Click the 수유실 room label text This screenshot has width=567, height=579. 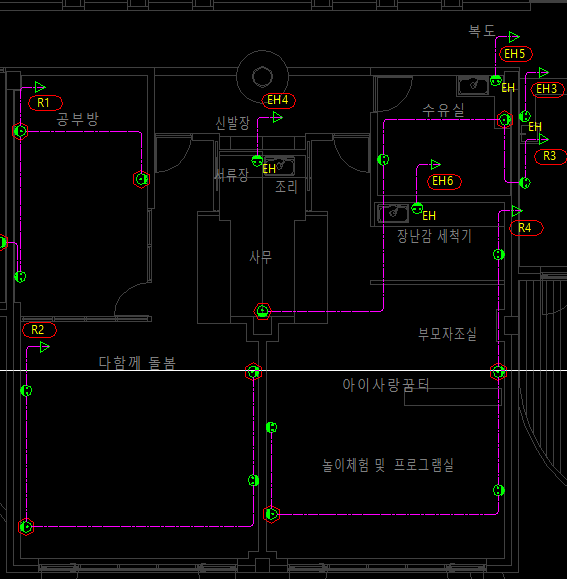[443, 110]
